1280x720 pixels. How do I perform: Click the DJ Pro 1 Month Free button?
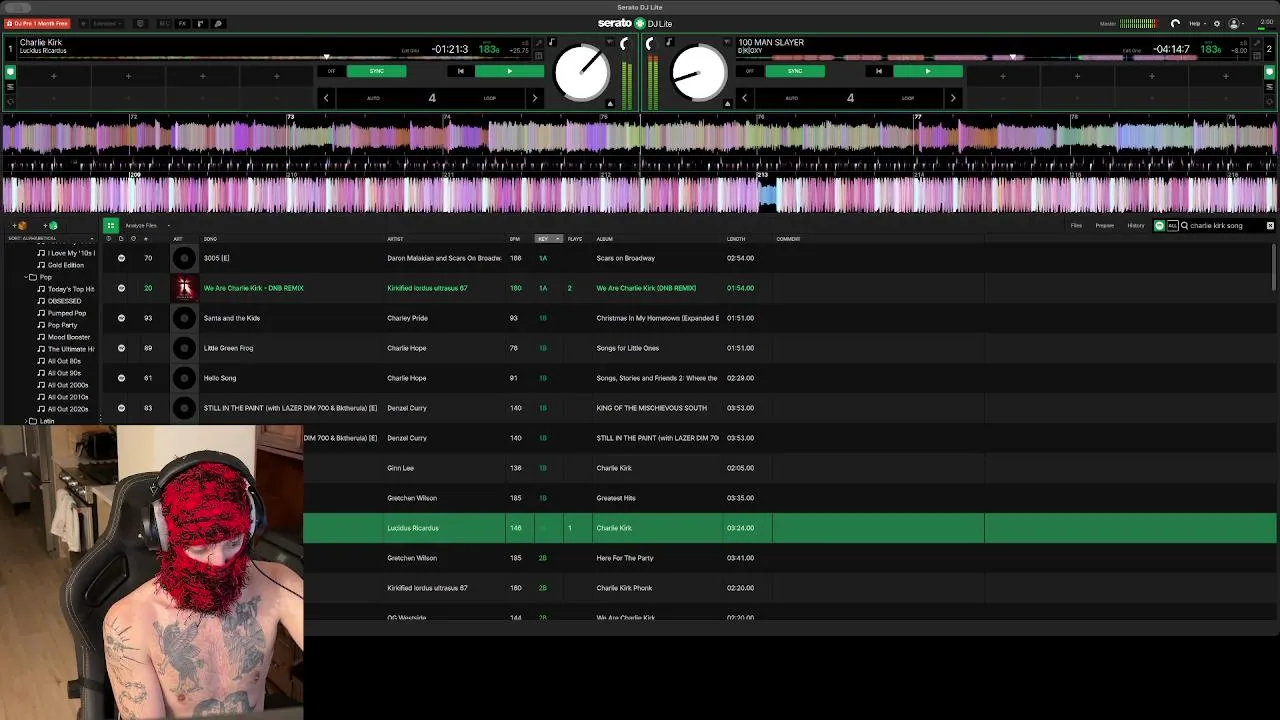(37, 23)
